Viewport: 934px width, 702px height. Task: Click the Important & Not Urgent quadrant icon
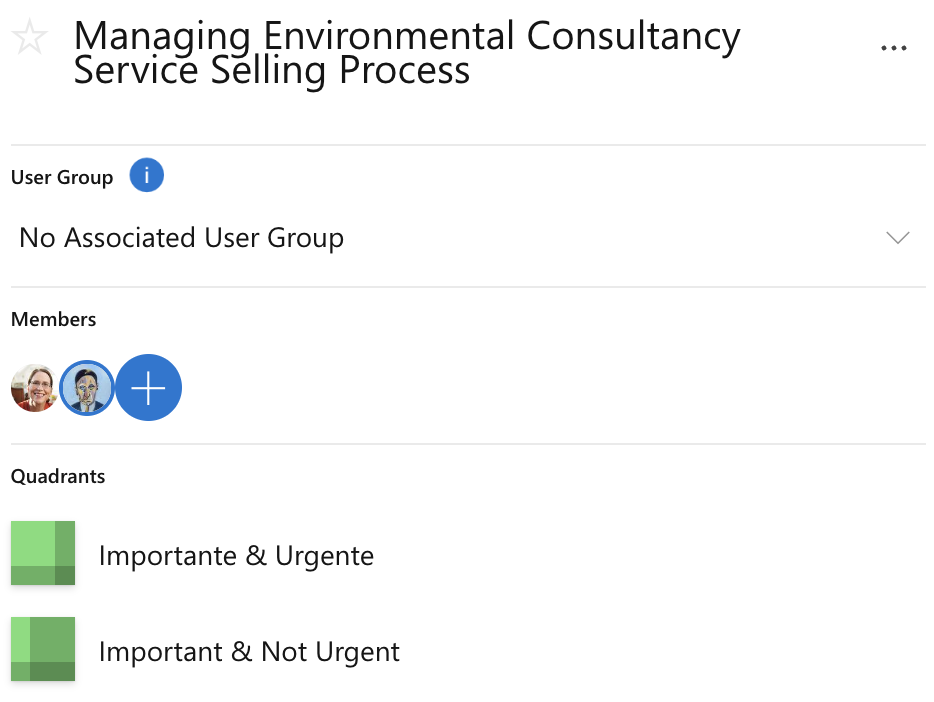pyautogui.click(x=43, y=649)
